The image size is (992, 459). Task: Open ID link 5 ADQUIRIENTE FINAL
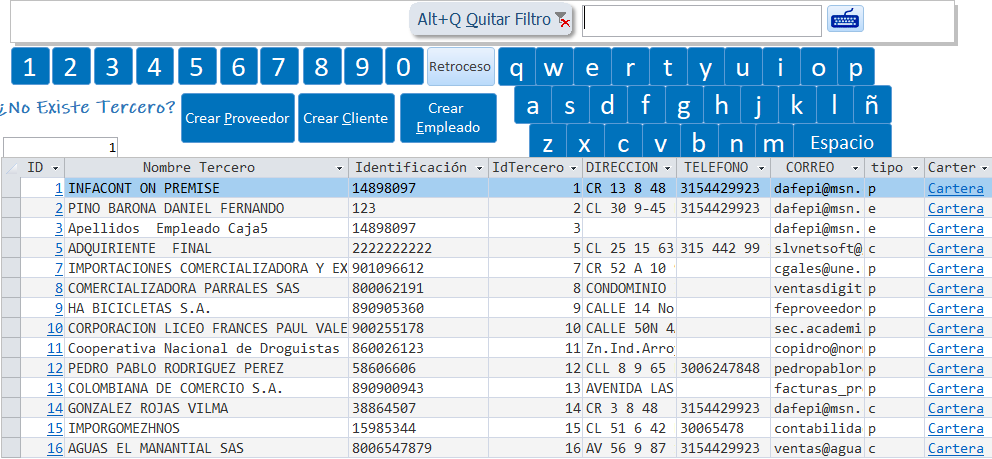point(59,248)
